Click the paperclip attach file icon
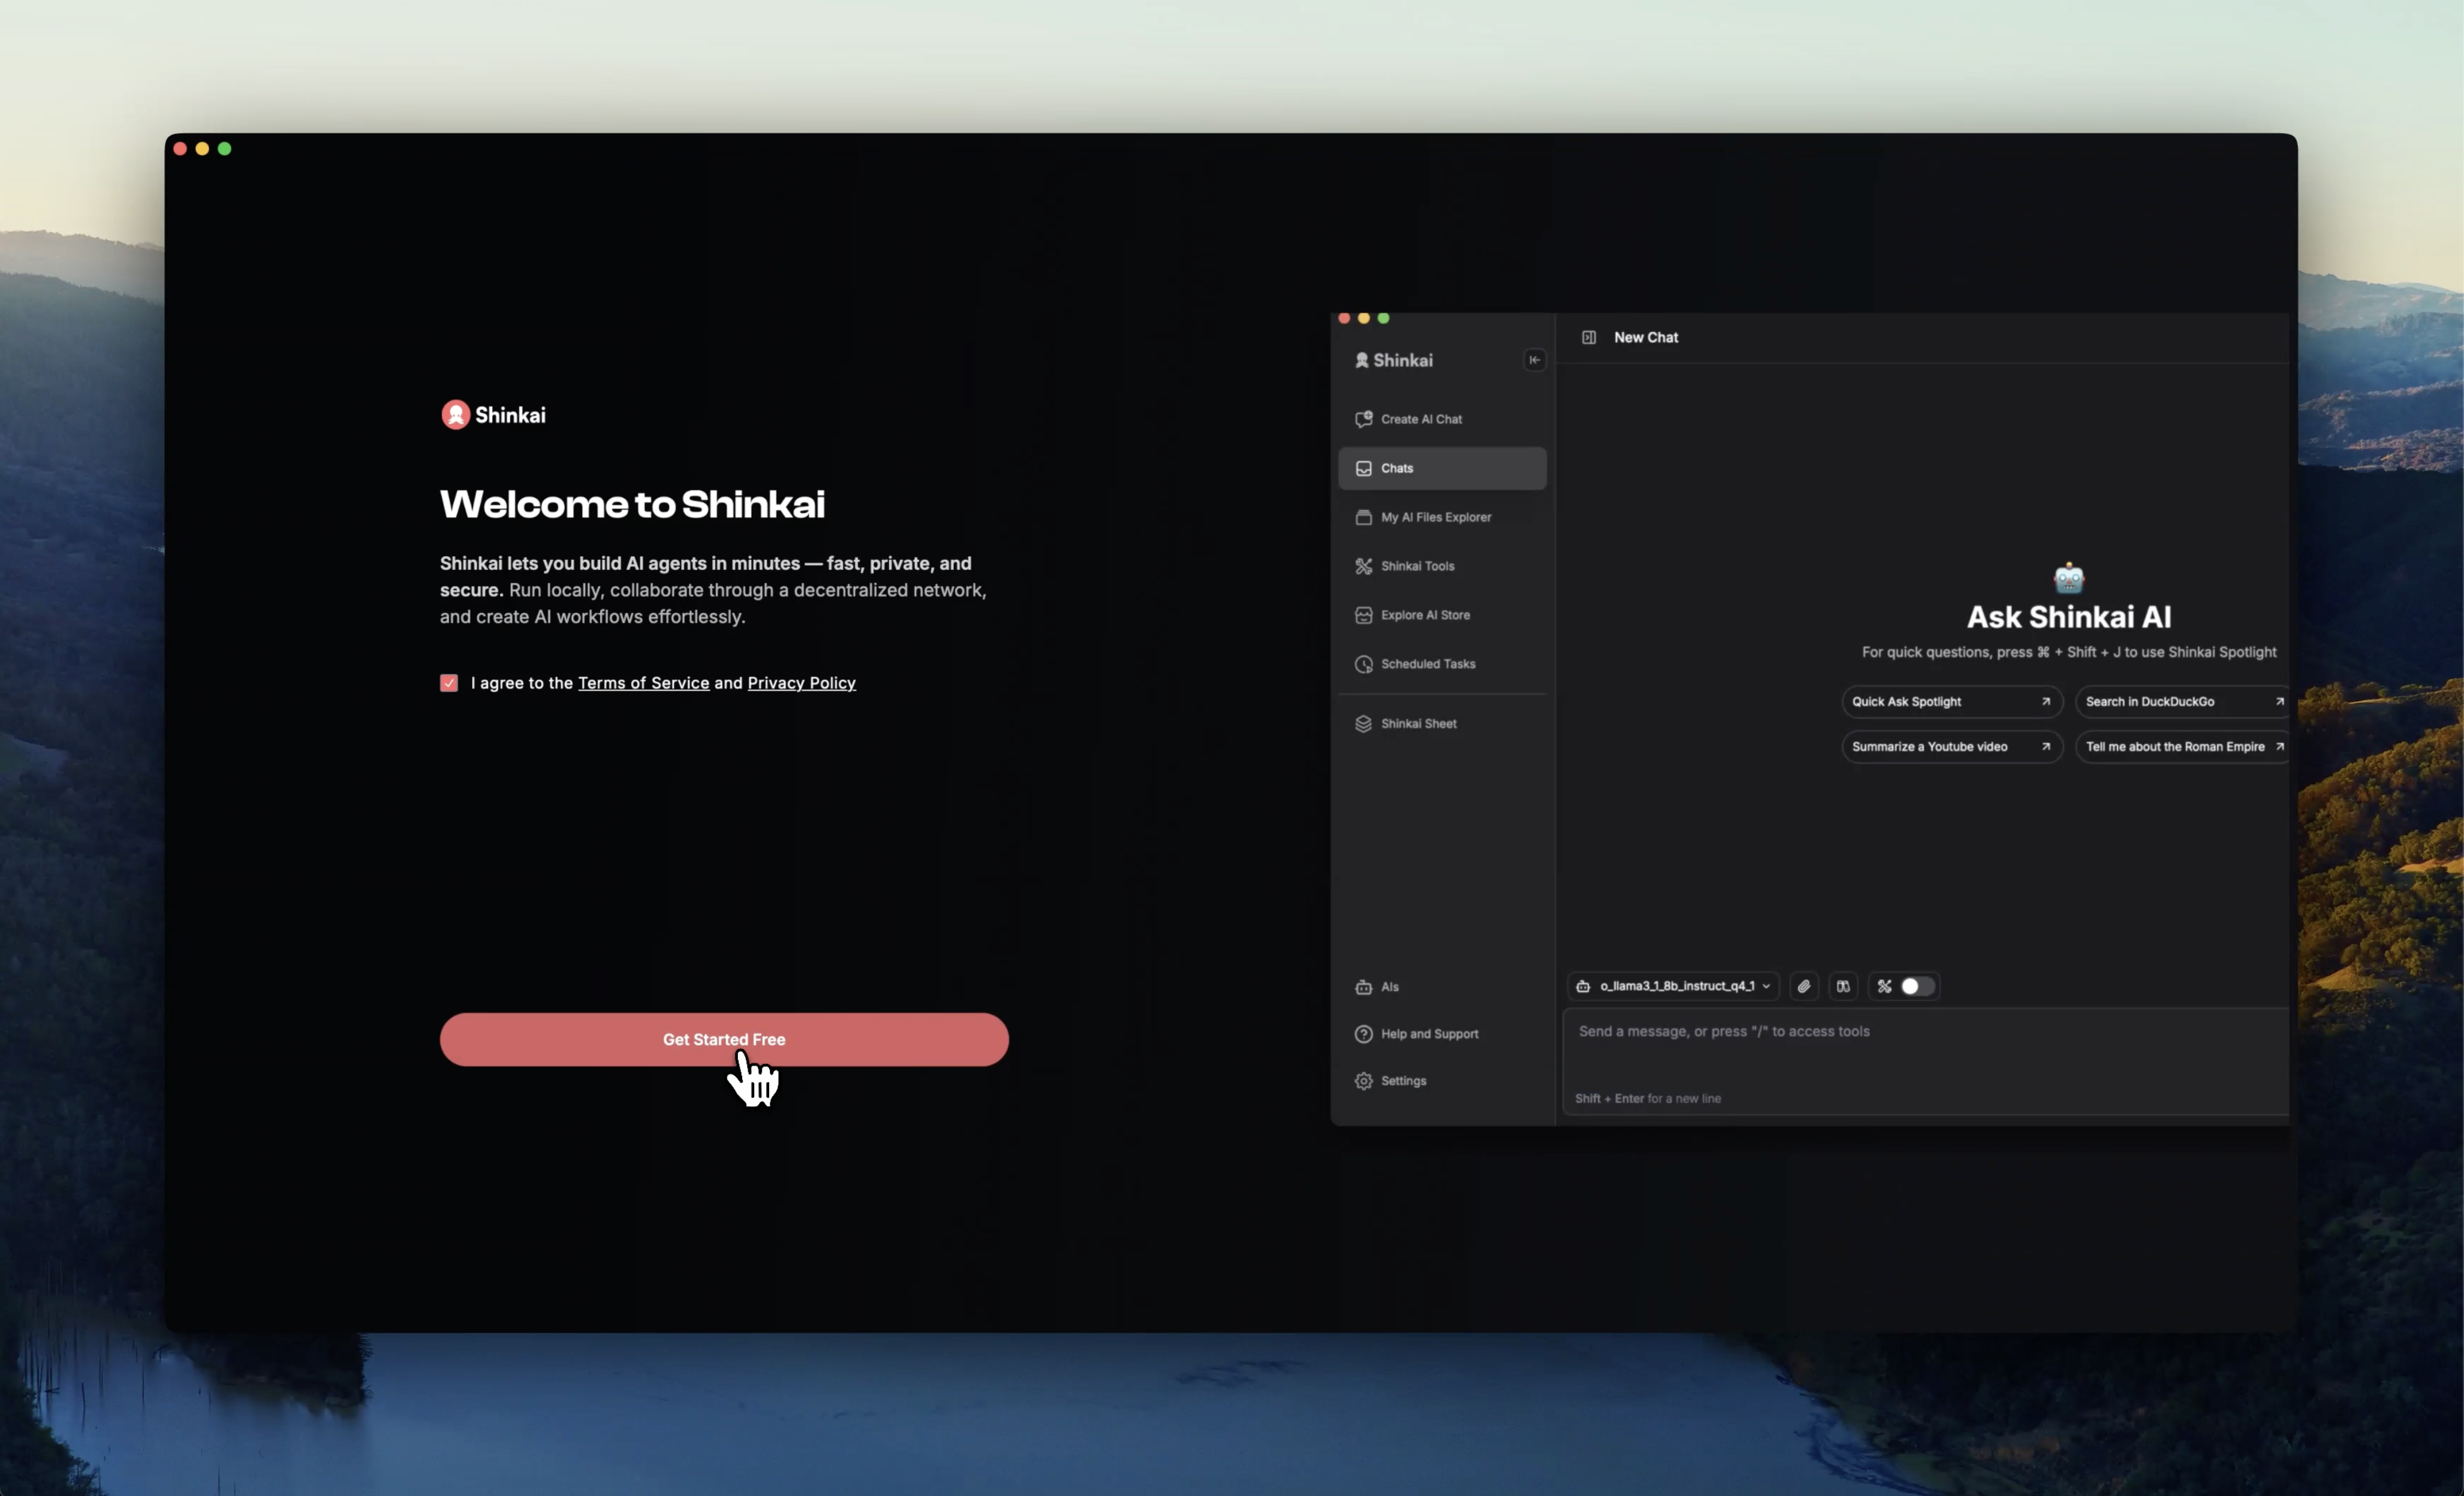Image resolution: width=2464 pixels, height=1496 pixels. [x=1803, y=986]
